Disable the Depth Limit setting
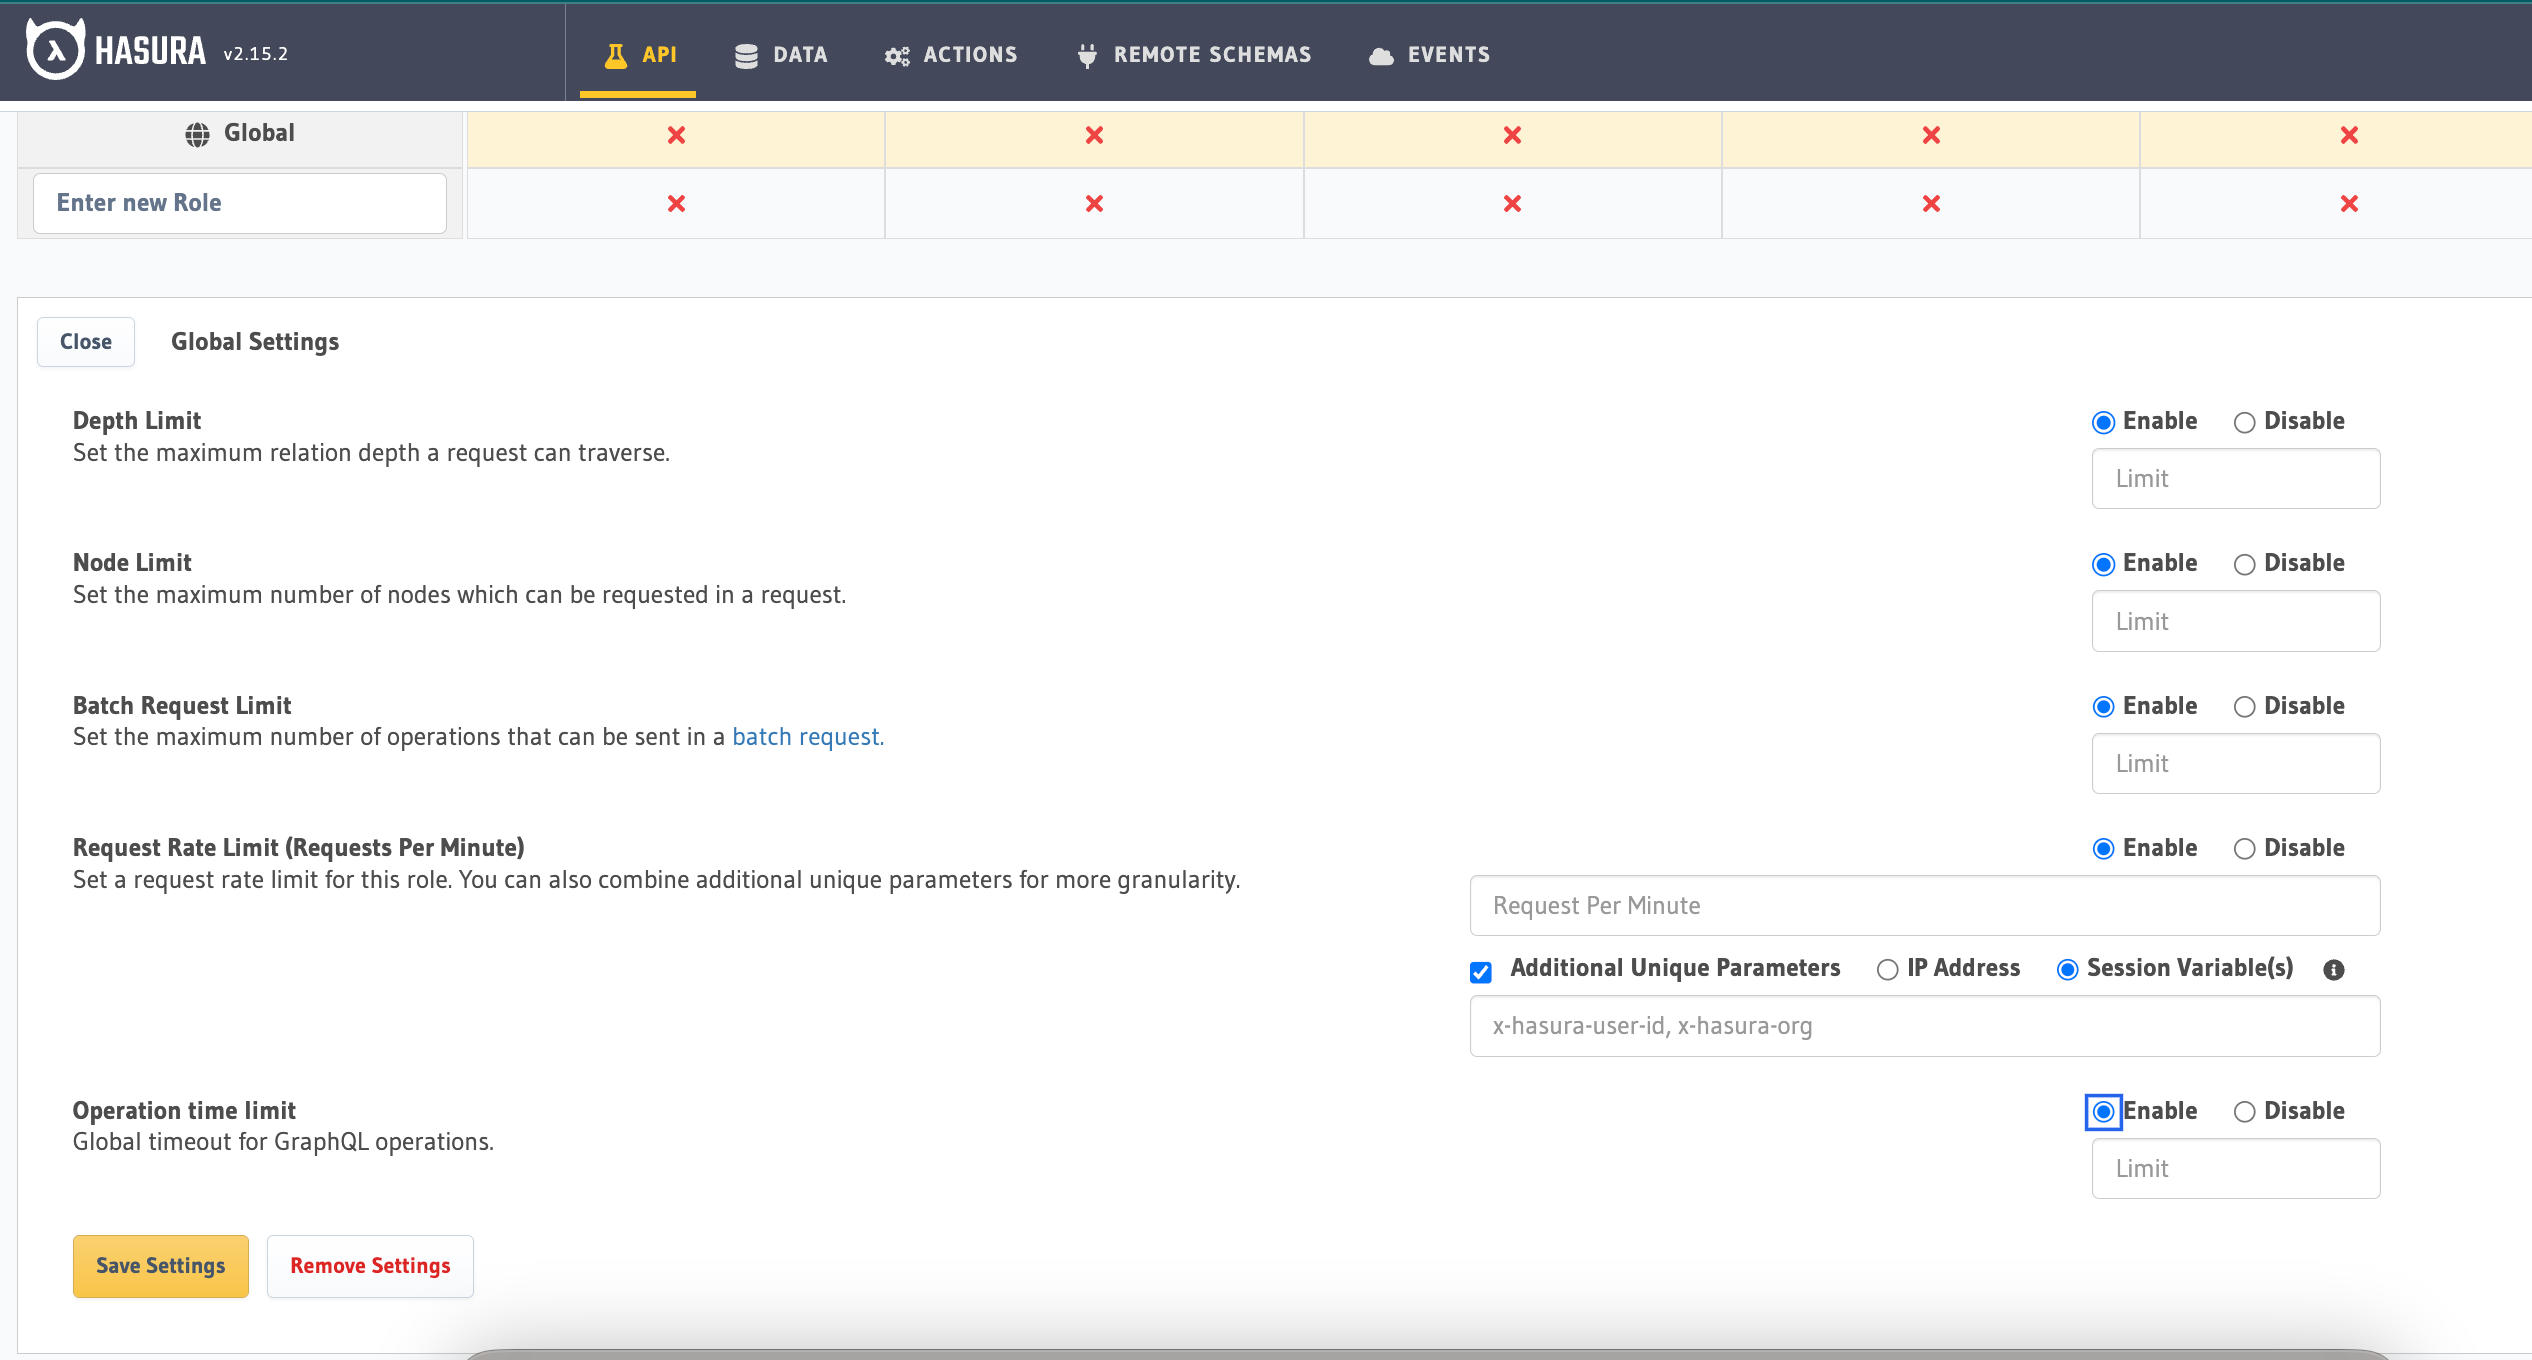 [2242, 420]
